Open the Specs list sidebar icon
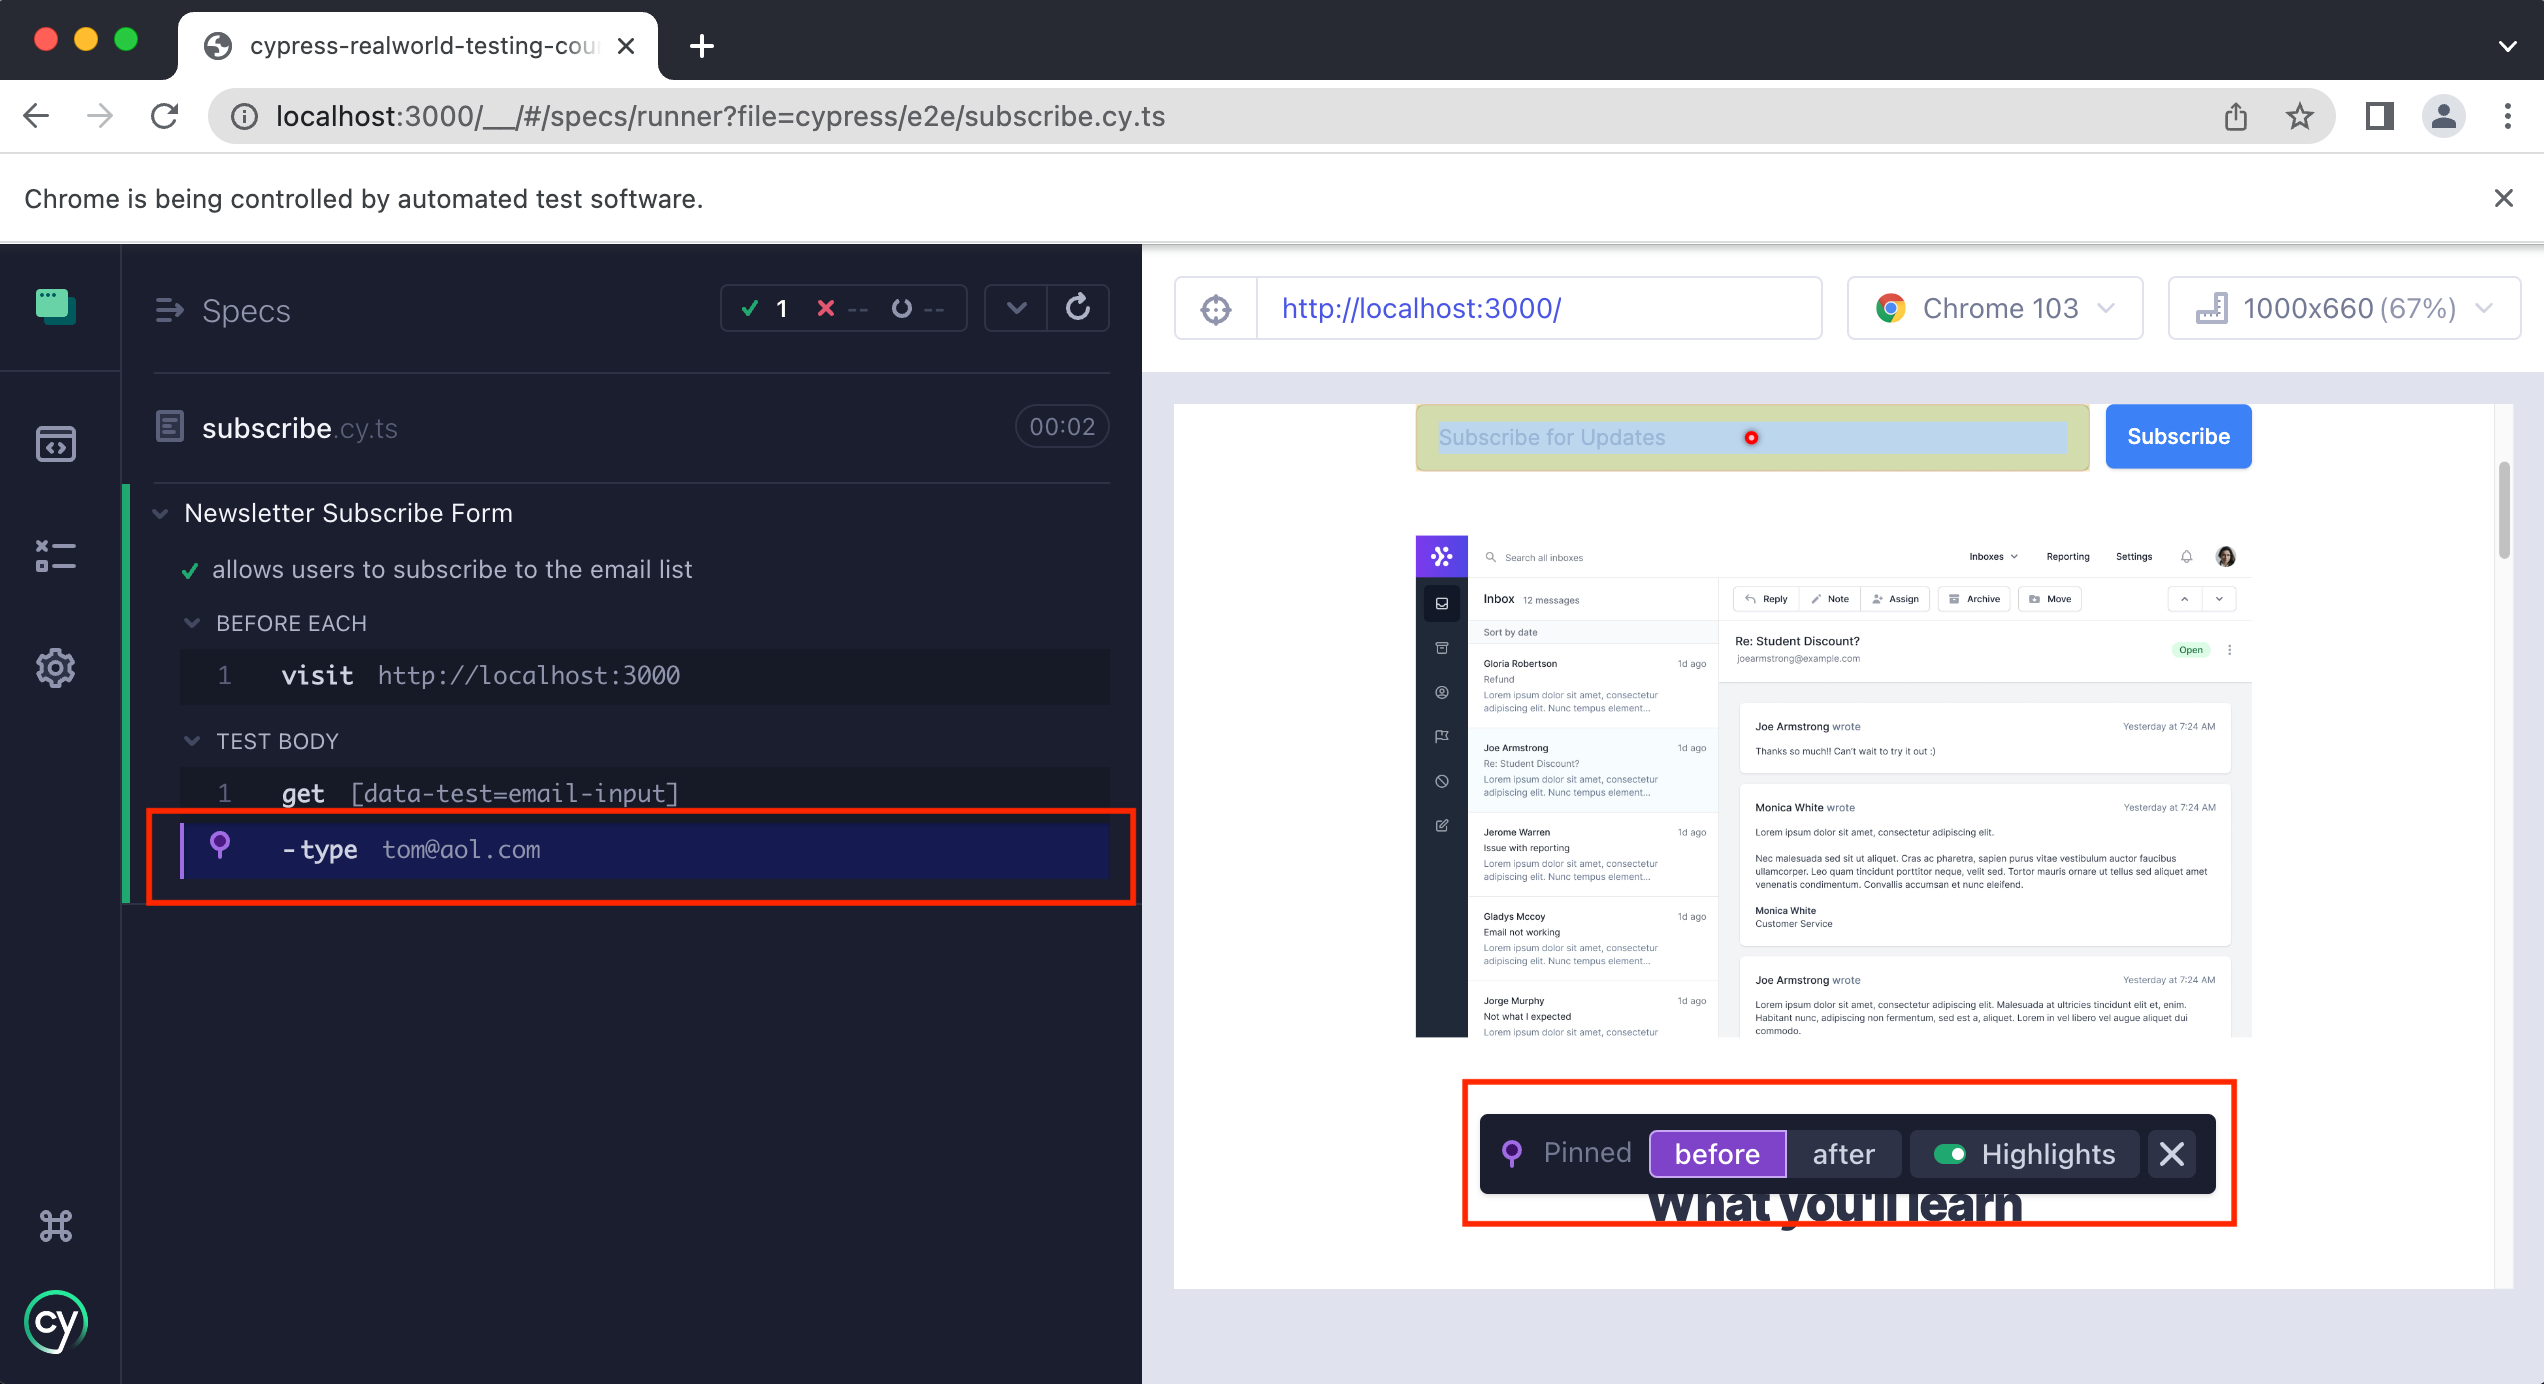2544x1384 pixels. pos(56,444)
